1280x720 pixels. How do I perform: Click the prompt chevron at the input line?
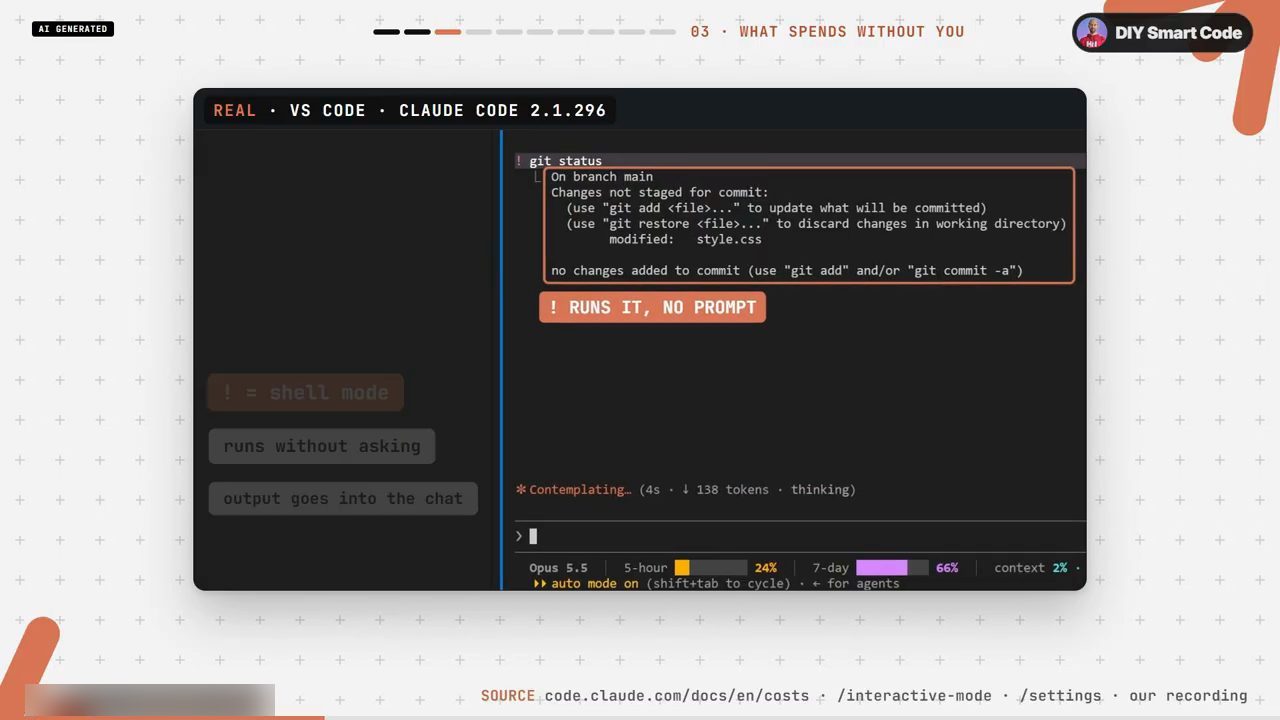[519, 536]
